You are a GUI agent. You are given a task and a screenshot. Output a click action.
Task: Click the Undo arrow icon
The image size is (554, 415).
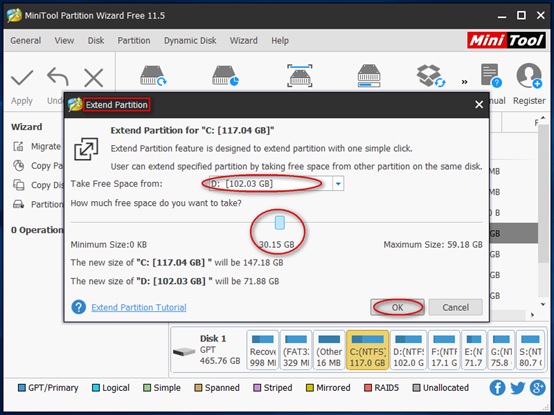(x=58, y=77)
